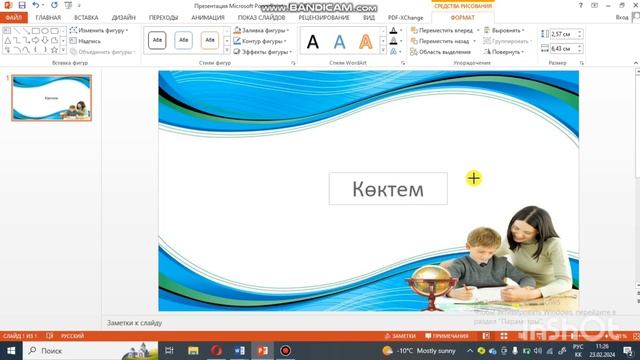Open Контур фигуры outline dropdown
640x360 pixels.
coord(260,41)
